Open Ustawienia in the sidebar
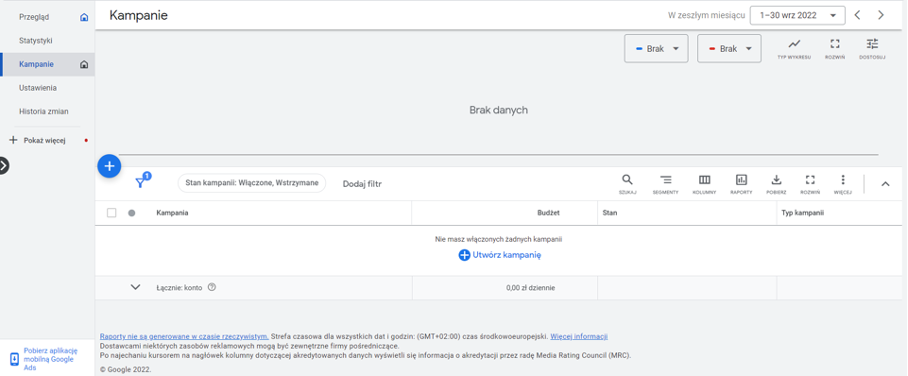Image resolution: width=908 pixels, height=376 pixels. pyautogui.click(x=38, y=88)
